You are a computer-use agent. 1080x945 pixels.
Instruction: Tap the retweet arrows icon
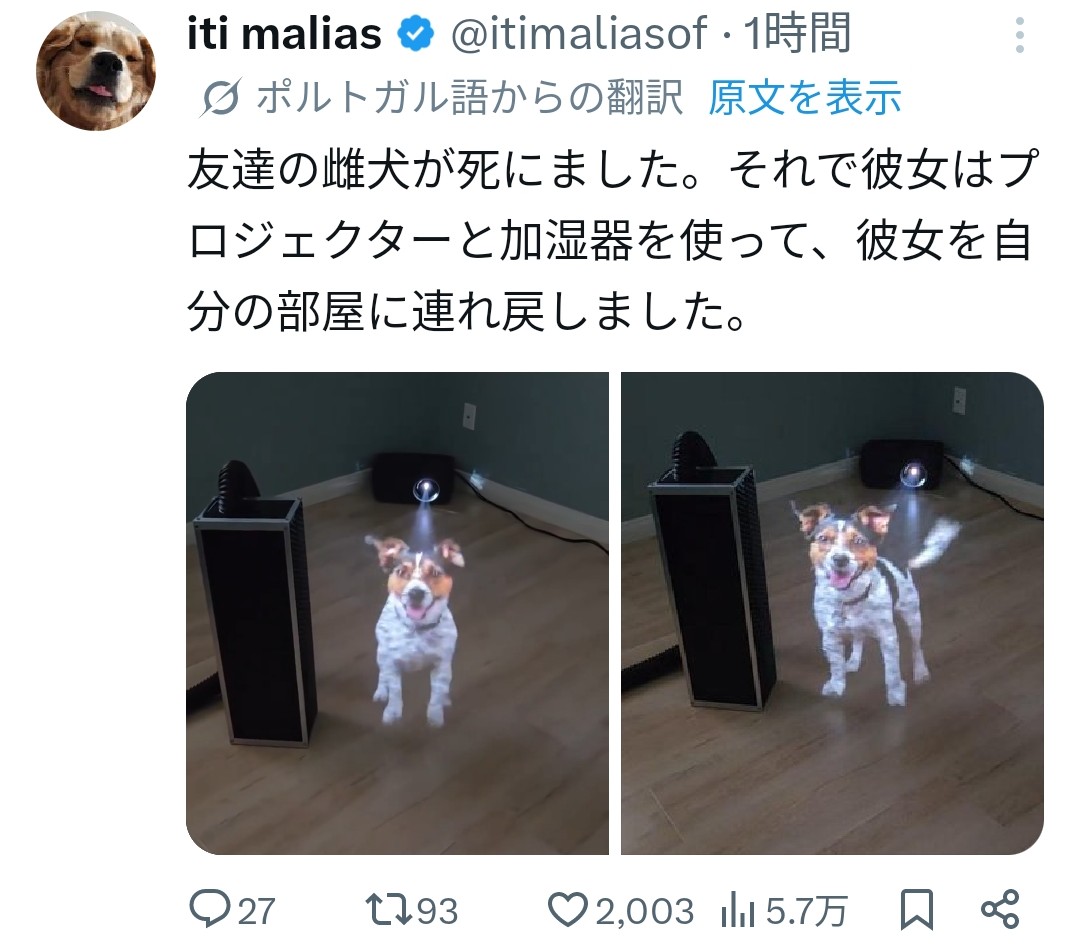click(388, 909)
